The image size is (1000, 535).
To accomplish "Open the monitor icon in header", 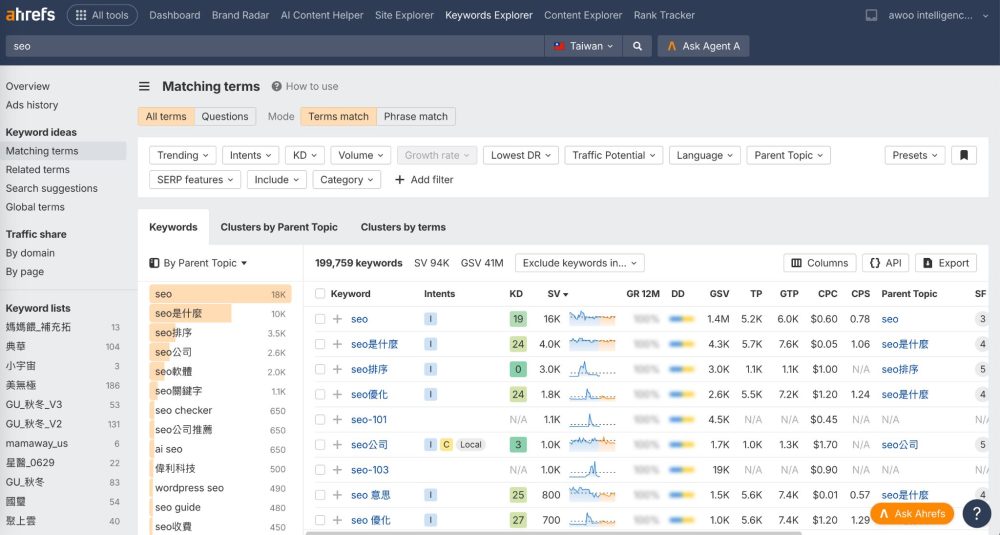I will click(871, 15).
